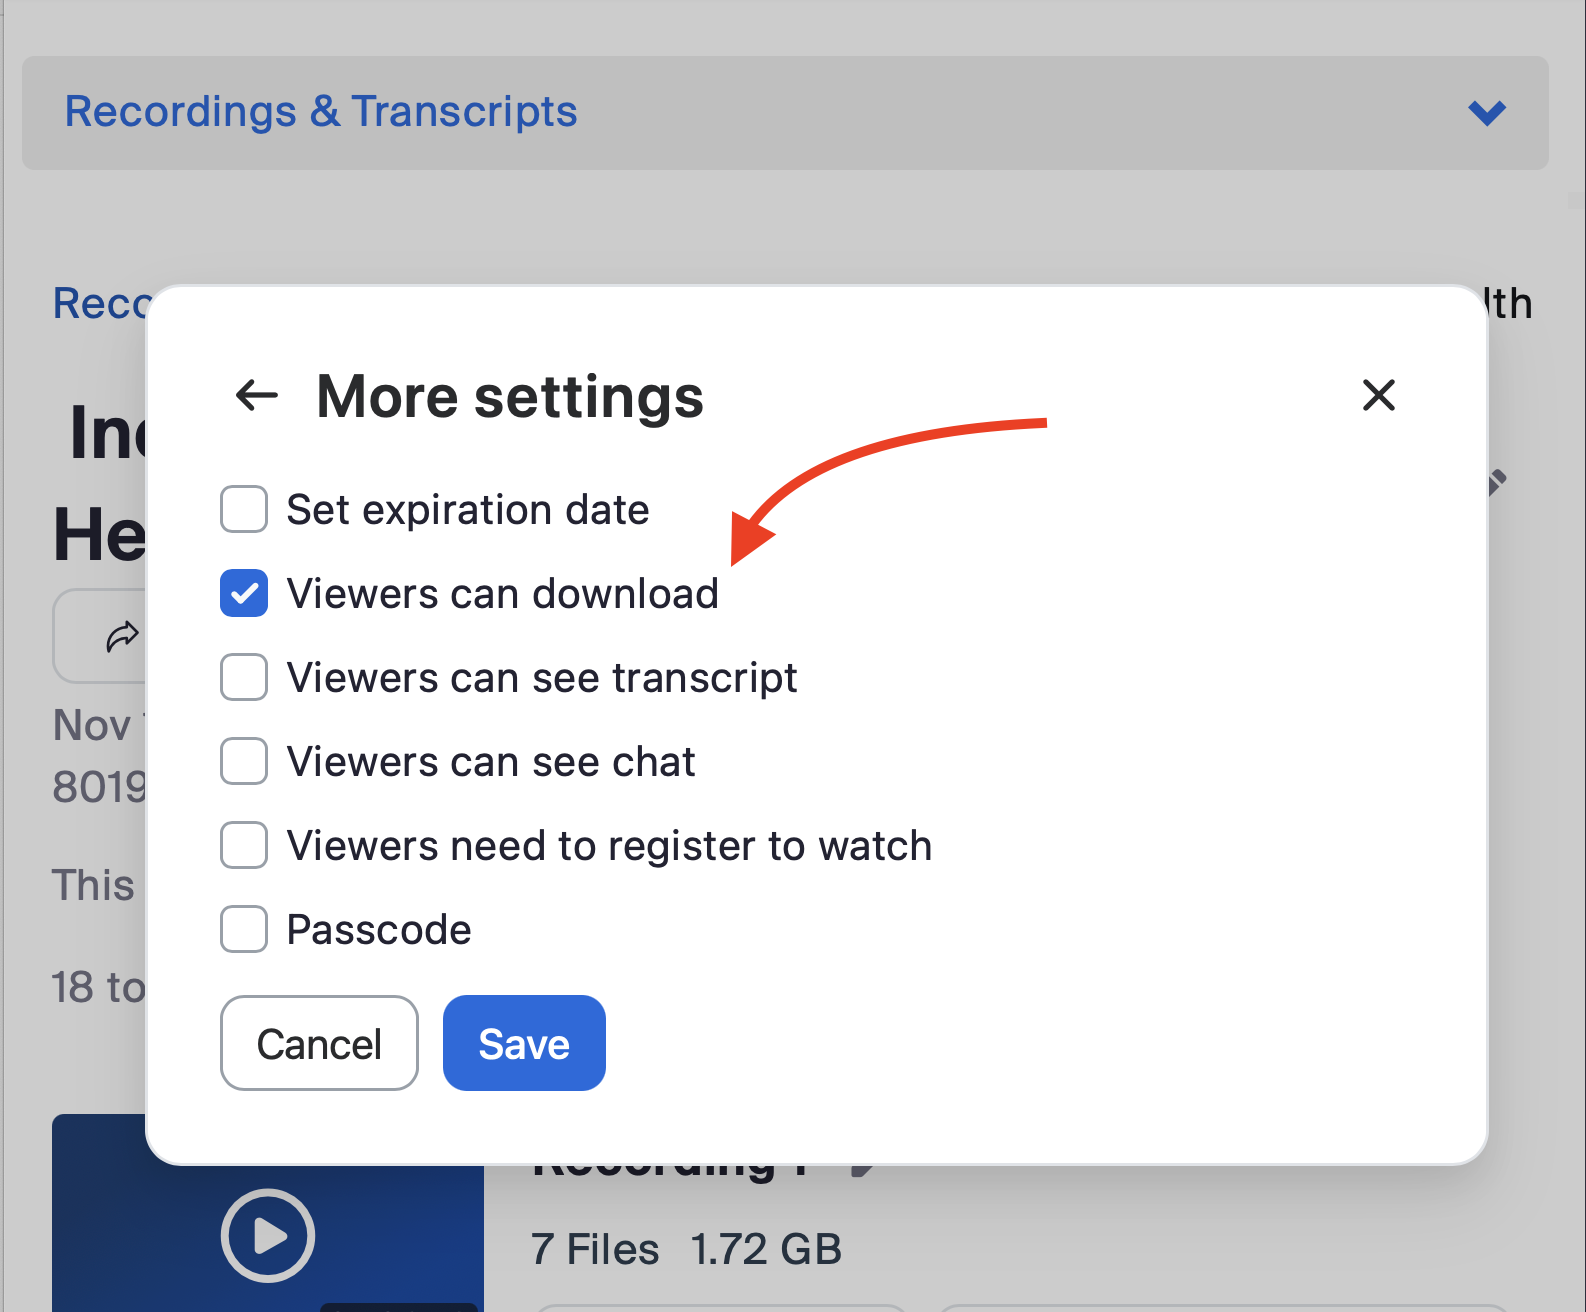This screenshot has height=1312, width=1586.
Task: Check the Viewers need to register checkbox
Action: tap(244, 845)
